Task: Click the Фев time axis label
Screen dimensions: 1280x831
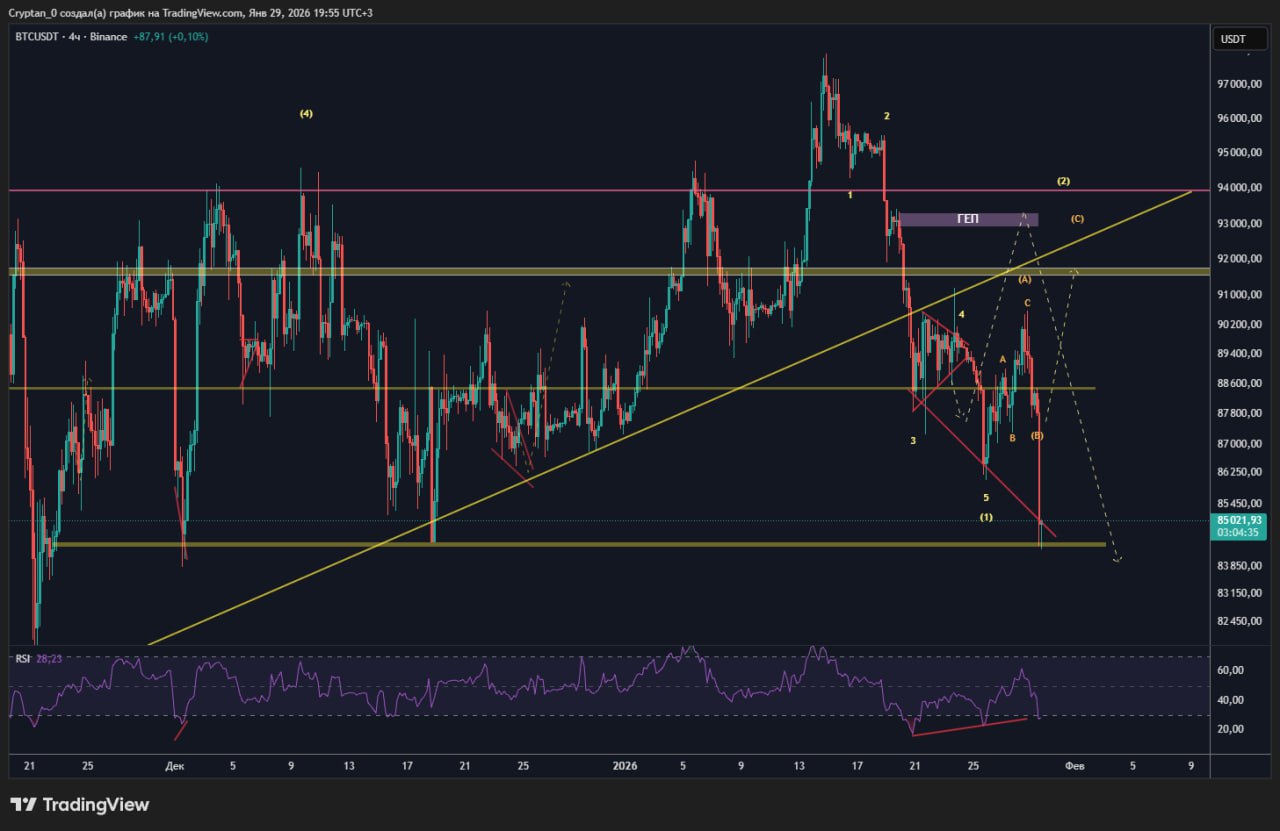Action: point(1075,767)
